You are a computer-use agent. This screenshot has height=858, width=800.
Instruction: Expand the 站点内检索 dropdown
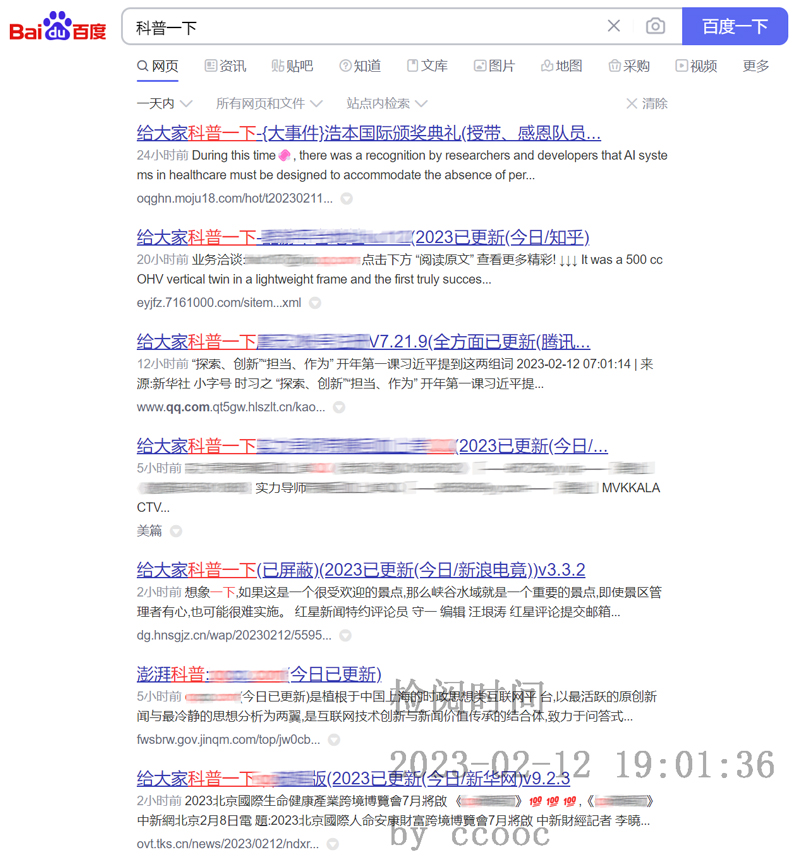(386, 103)
